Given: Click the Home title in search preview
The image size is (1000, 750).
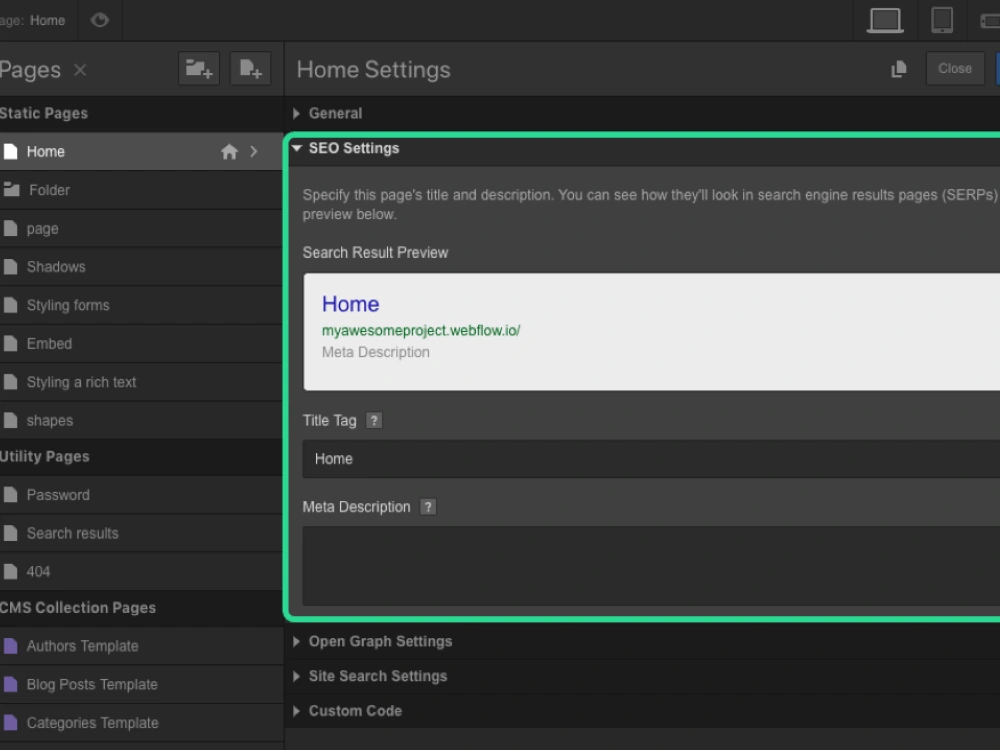Looking at the screenshot, I should tap(351, 304).
